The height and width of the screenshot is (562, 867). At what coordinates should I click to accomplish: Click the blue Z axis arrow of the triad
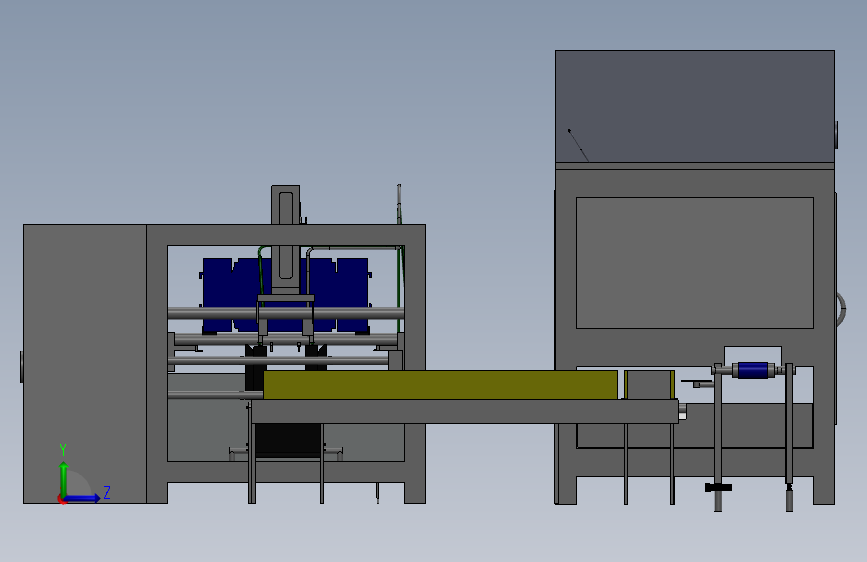click(x=82, y=498)
